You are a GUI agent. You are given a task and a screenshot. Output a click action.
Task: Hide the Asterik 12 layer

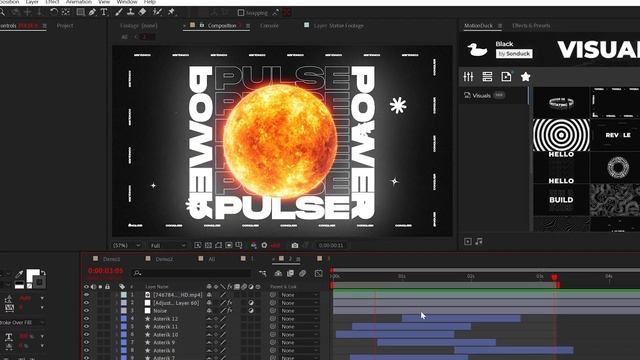(86, 319)
